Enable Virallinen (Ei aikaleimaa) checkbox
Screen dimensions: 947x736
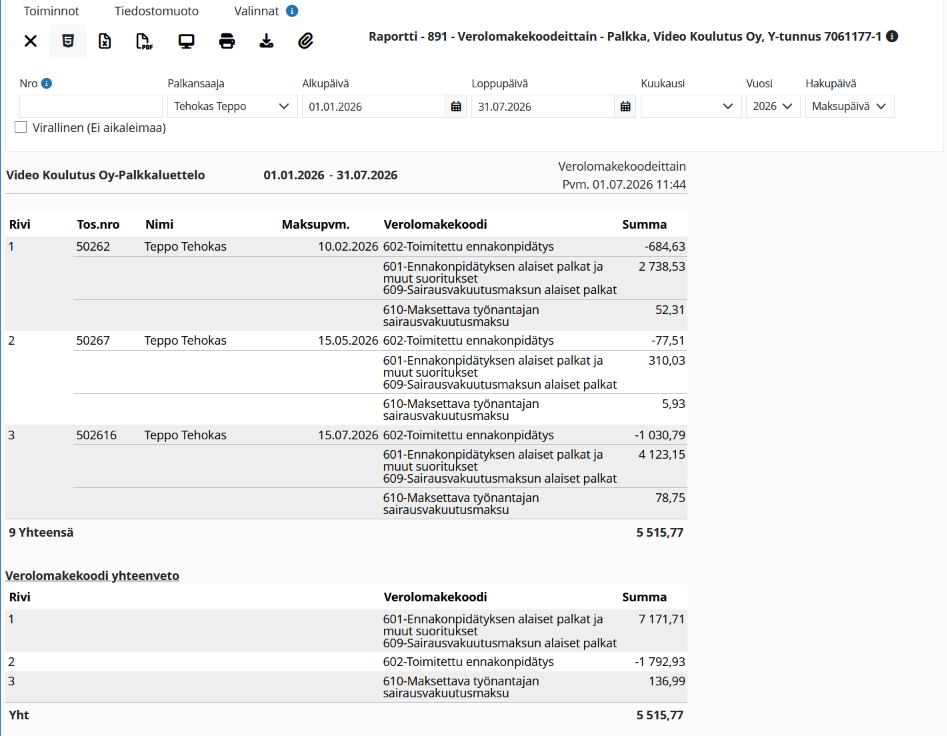click(x=21, y=127)
